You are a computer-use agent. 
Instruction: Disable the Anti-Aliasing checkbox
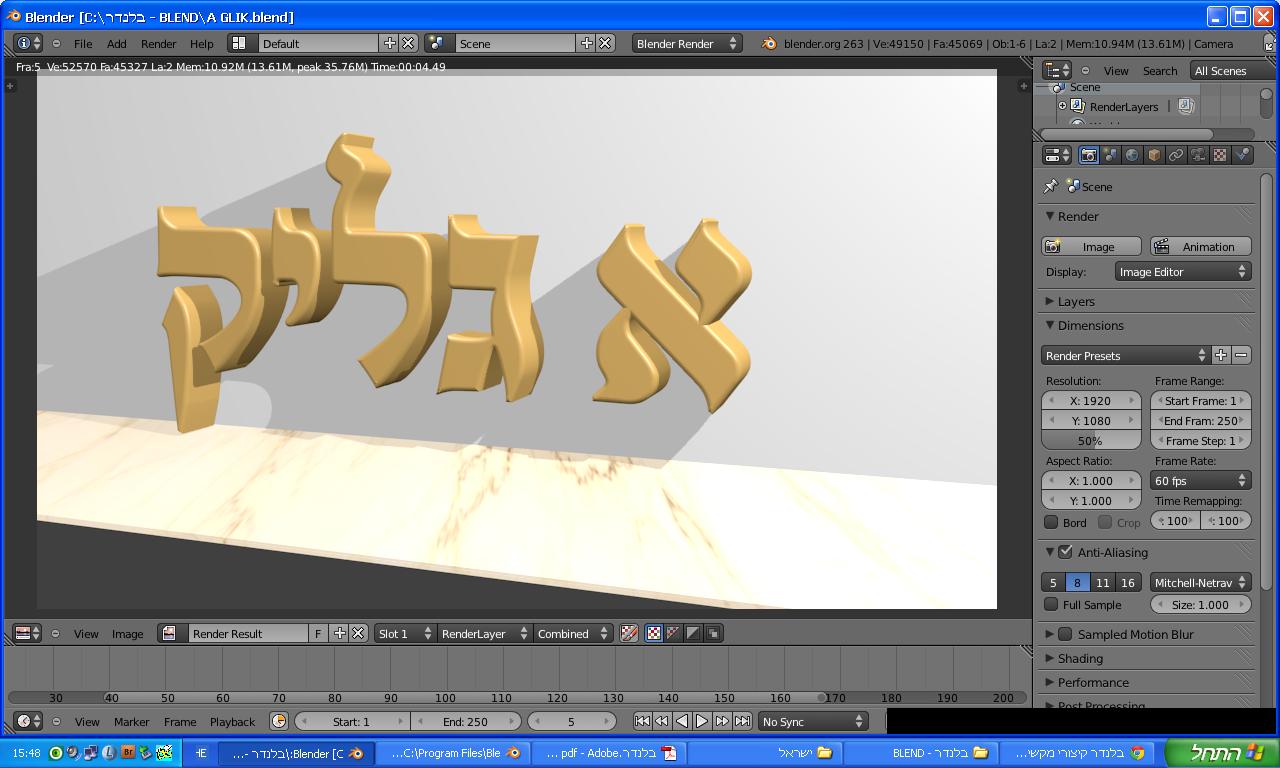click(x=1066, y=552)
